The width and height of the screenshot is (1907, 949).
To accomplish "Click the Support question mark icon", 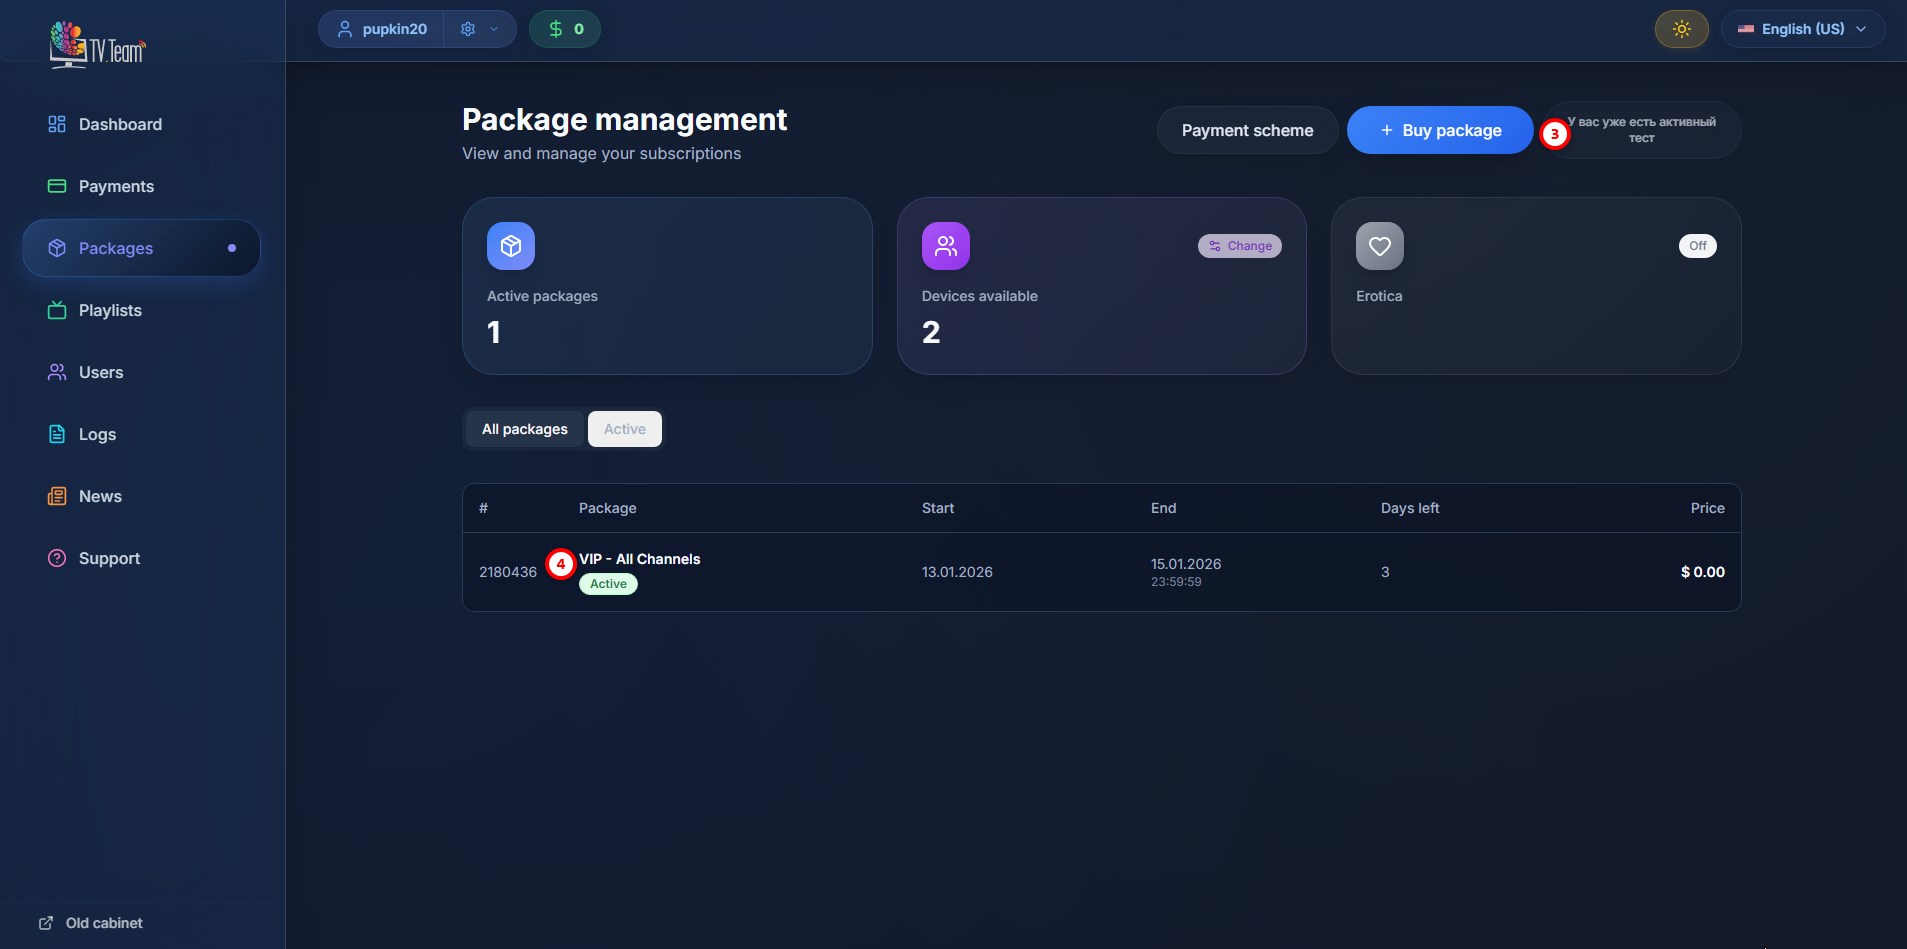I will (57, 558).
